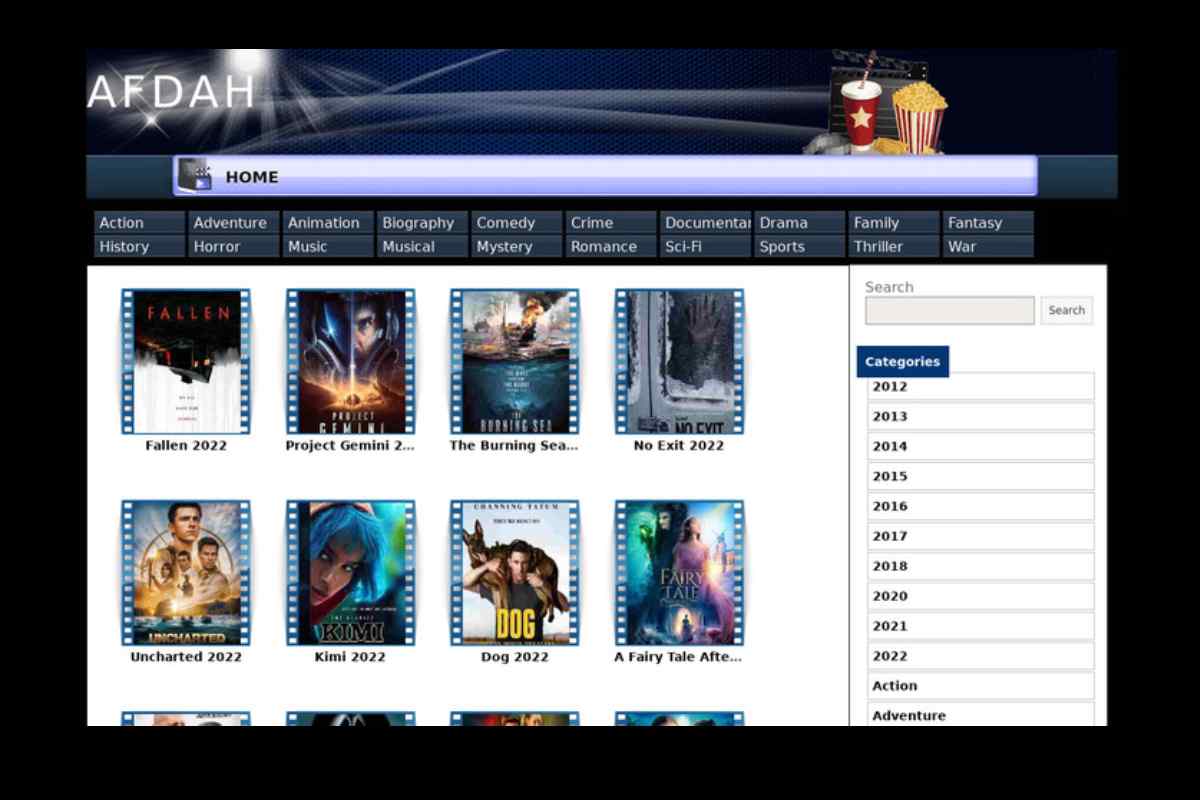Viewport: 1200px width, 800px height.
Task: Select the Fantasy genre
Action: [x=989, y=223]
